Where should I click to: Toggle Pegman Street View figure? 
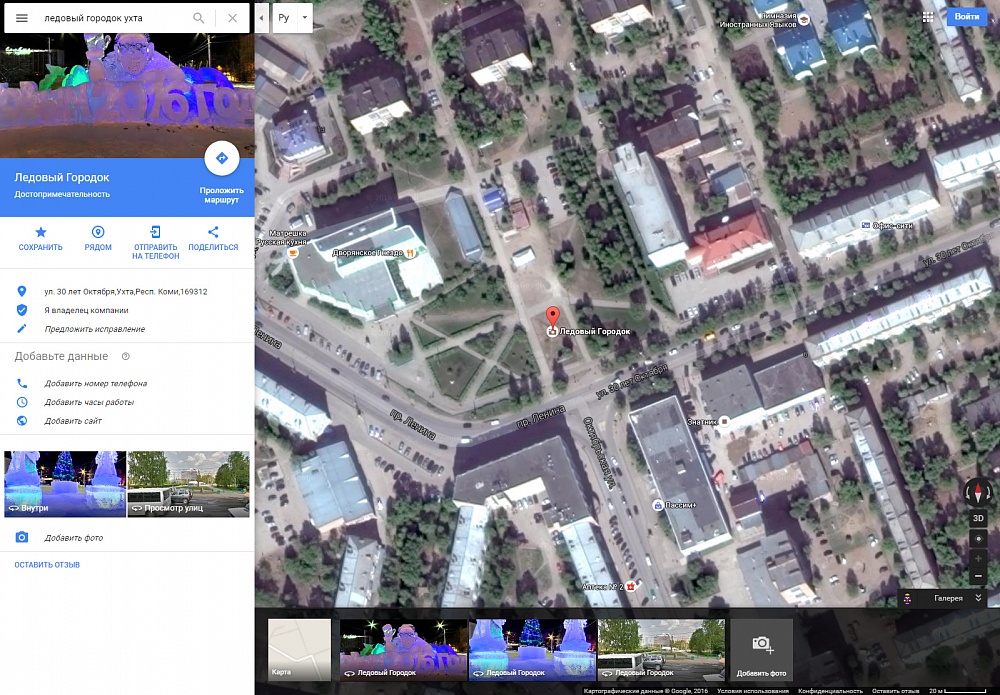pyautogui.click(x=907, y=598)
